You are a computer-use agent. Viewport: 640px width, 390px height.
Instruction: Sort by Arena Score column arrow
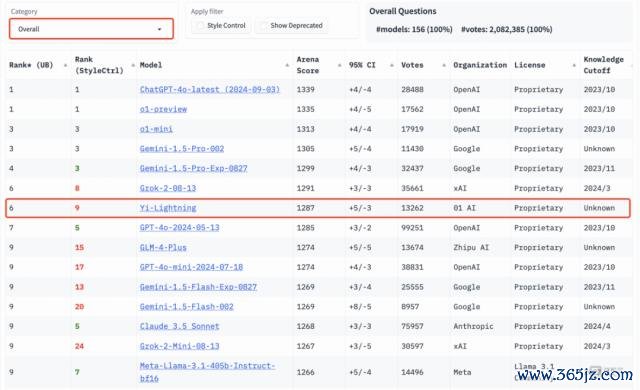(339, 65)
